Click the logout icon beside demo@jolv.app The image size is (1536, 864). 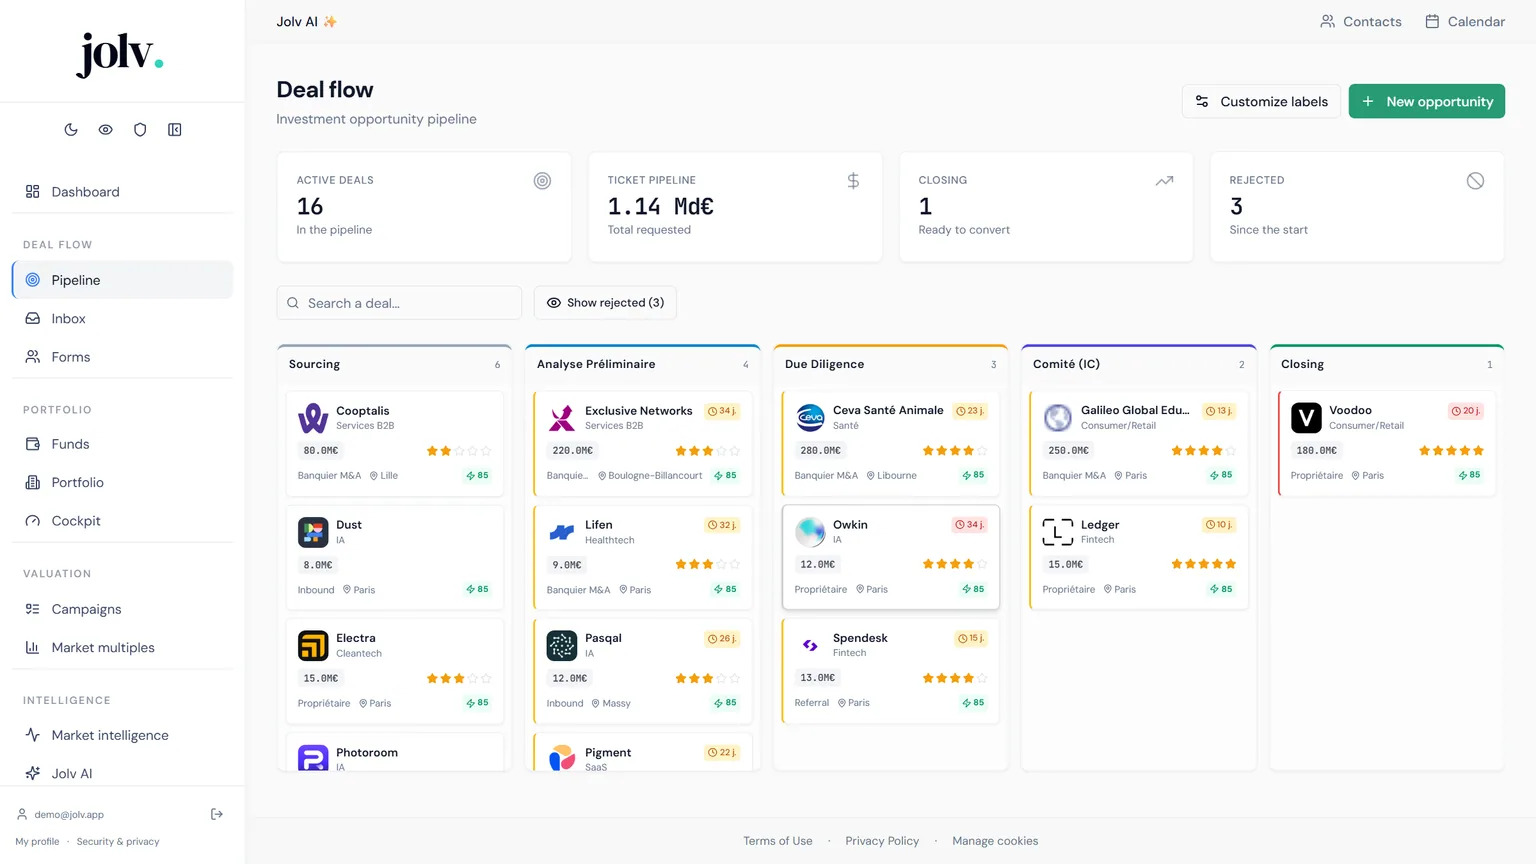tap(217, 814)
